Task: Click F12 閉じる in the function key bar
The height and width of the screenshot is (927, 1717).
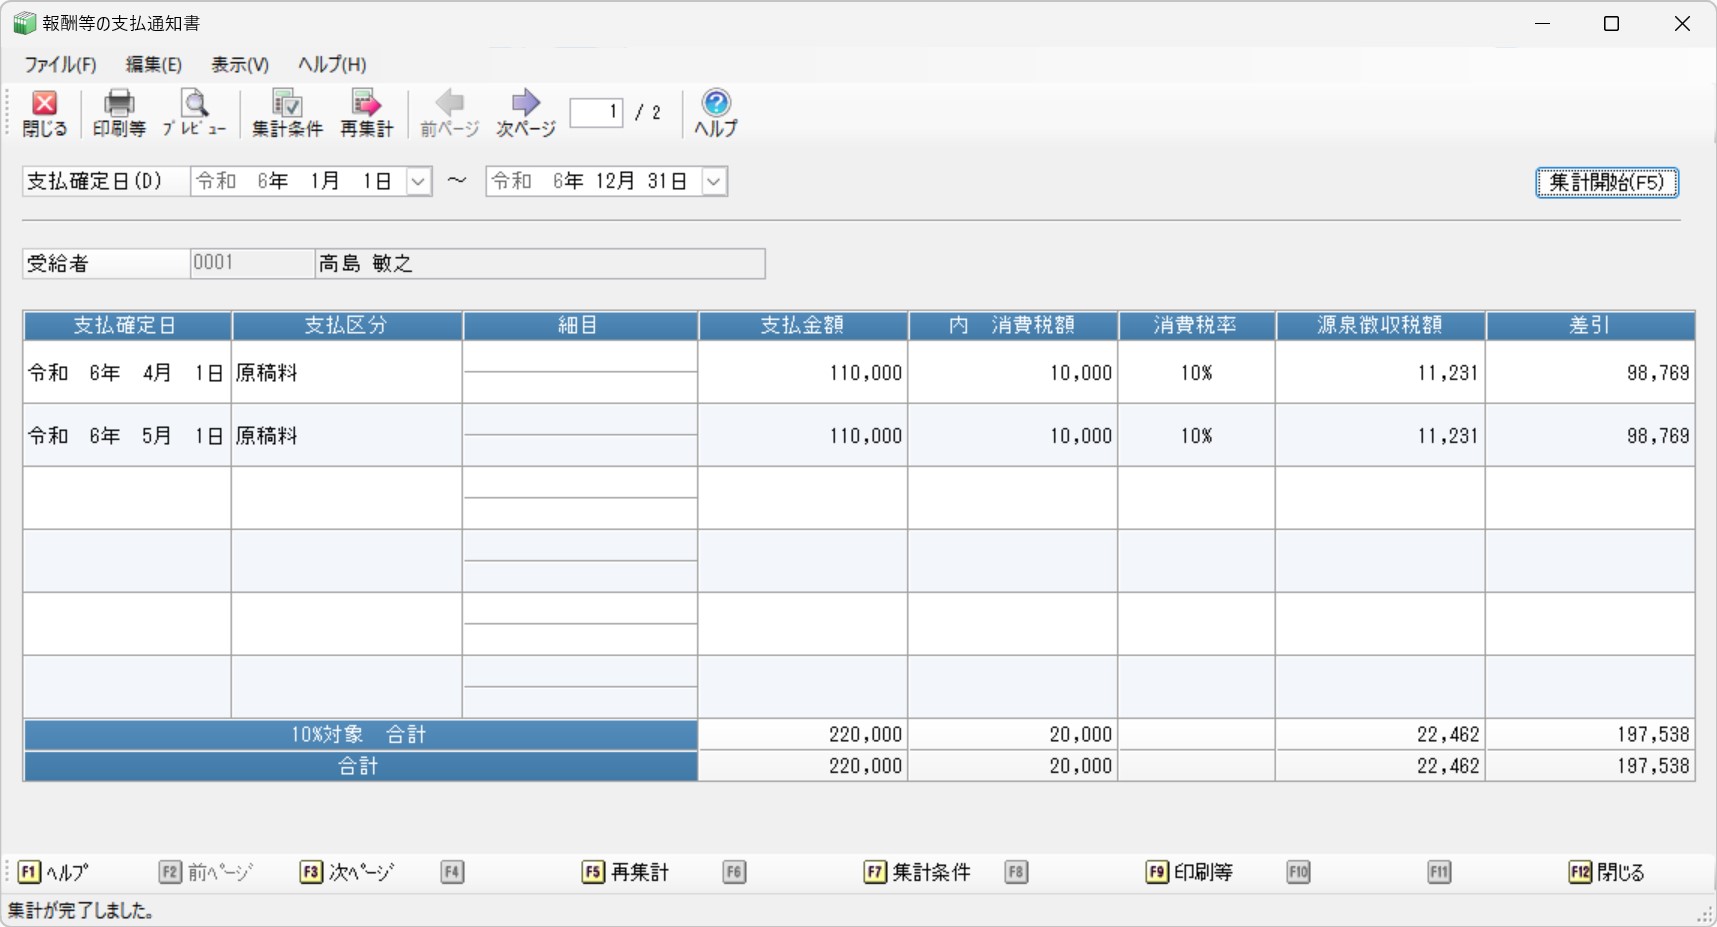Action: pyautogui.click(x=1607, y=872)
